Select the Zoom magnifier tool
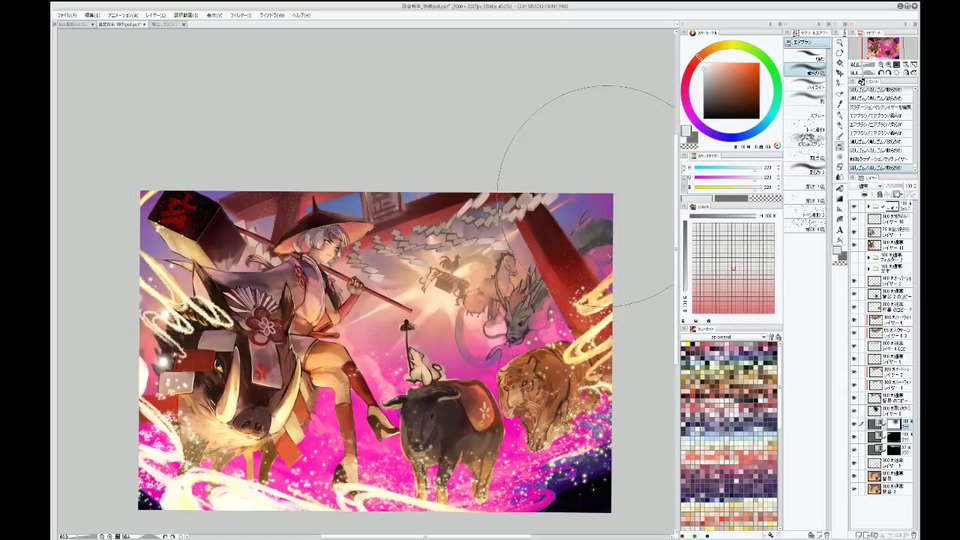Viewport: 960px width, 540px height. coord(839,43)
